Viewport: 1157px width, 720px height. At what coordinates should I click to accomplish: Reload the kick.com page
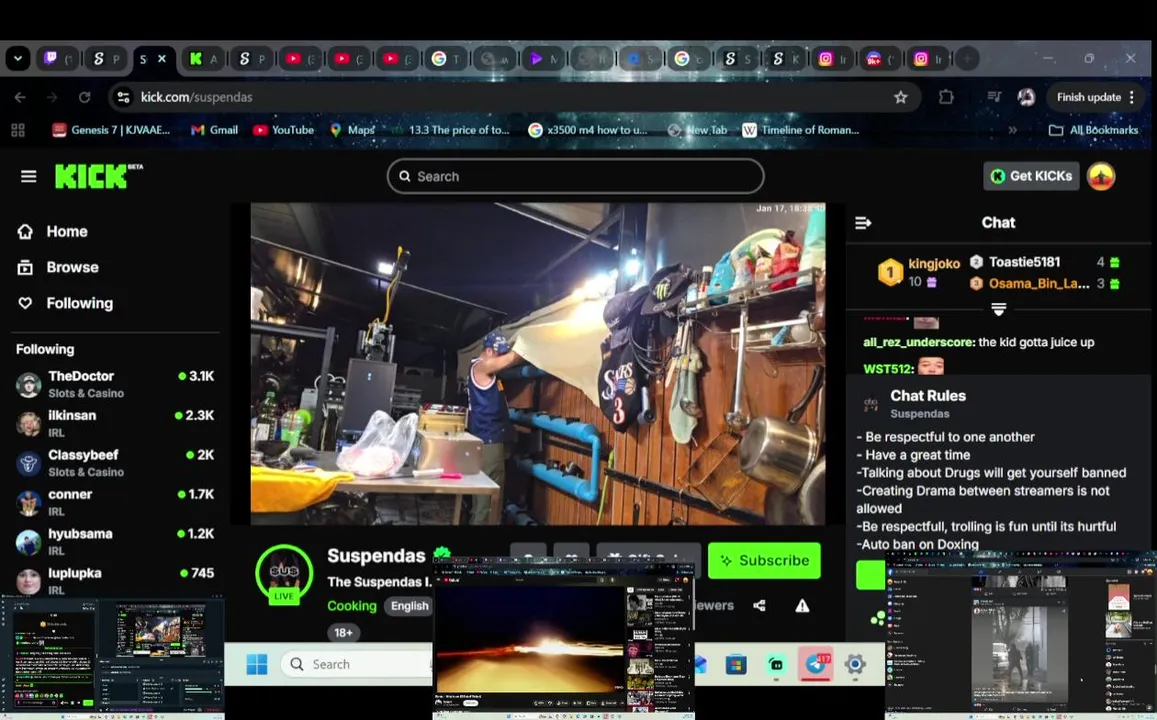[85, 97]
